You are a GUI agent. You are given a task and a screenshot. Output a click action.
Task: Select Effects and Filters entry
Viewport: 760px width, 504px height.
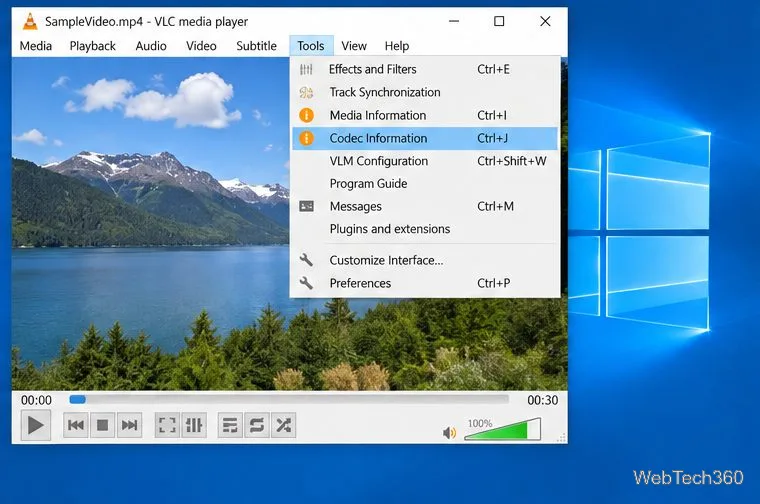pyautogui.click(x=425, y=69)
